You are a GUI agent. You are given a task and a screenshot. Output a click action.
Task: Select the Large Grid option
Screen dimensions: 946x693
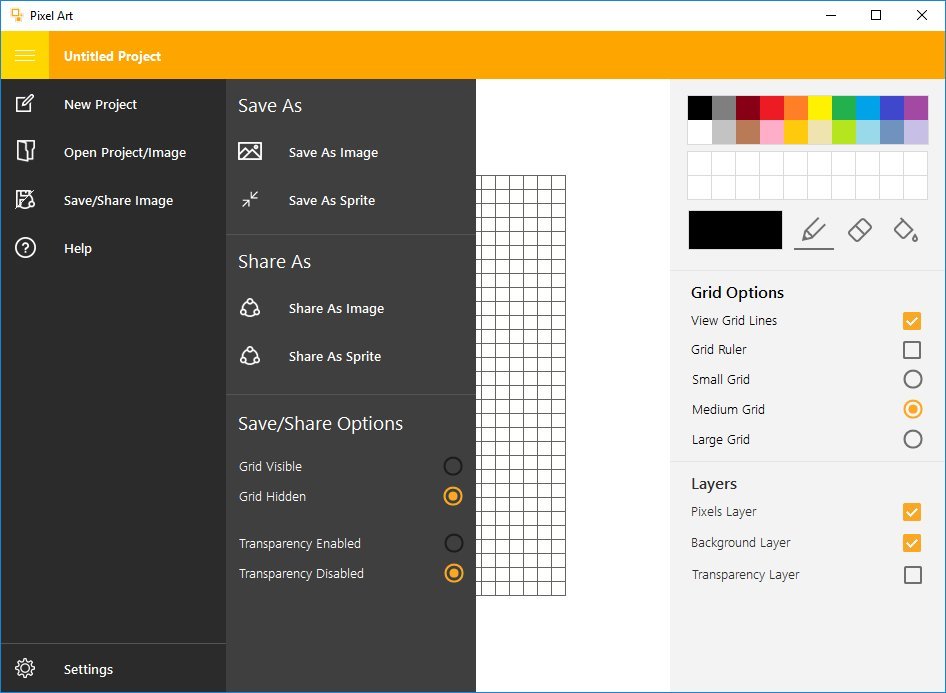click(912, 439)
